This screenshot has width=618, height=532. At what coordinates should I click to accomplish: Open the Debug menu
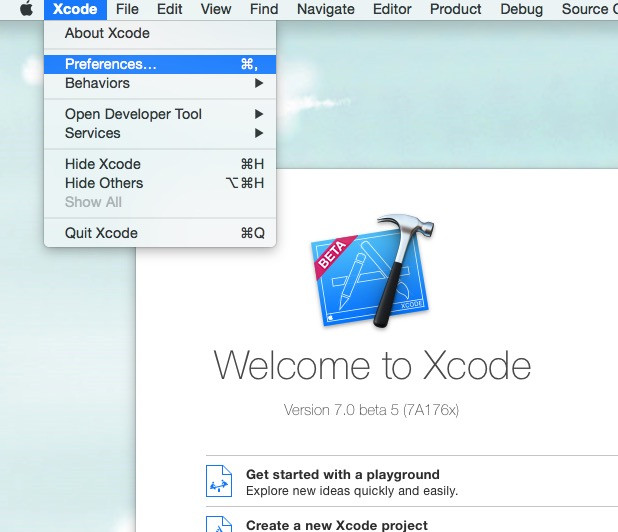pyautogui.click(x=521, y=9)
